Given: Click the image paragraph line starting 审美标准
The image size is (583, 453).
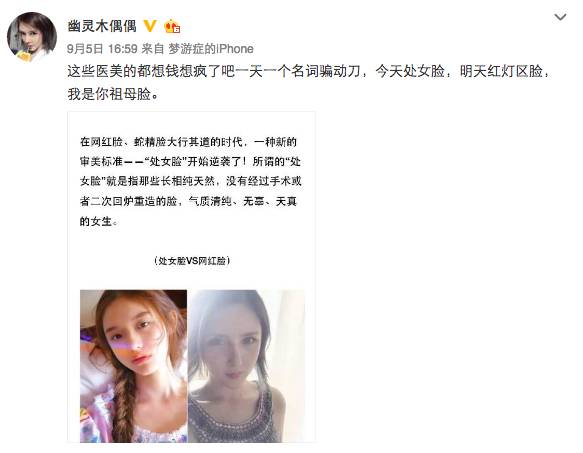Looking at the screenshot, I should tap(190, 161).
